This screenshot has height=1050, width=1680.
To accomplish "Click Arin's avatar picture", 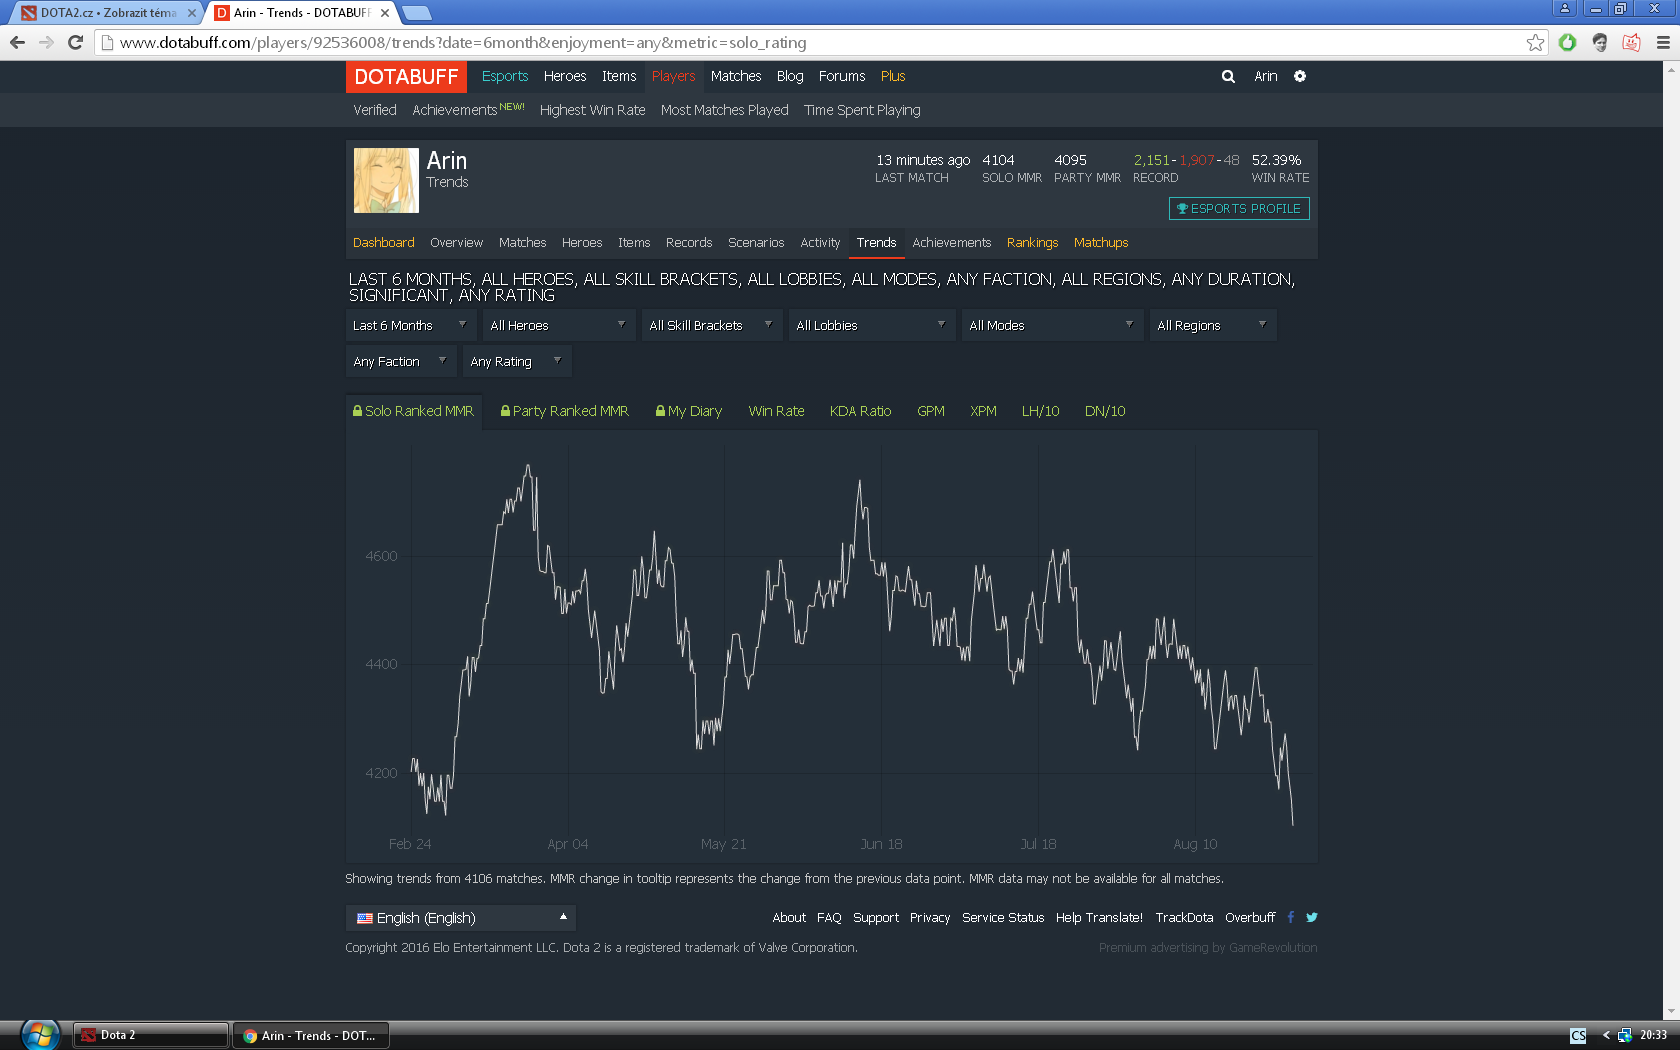I will coord(386,180).
